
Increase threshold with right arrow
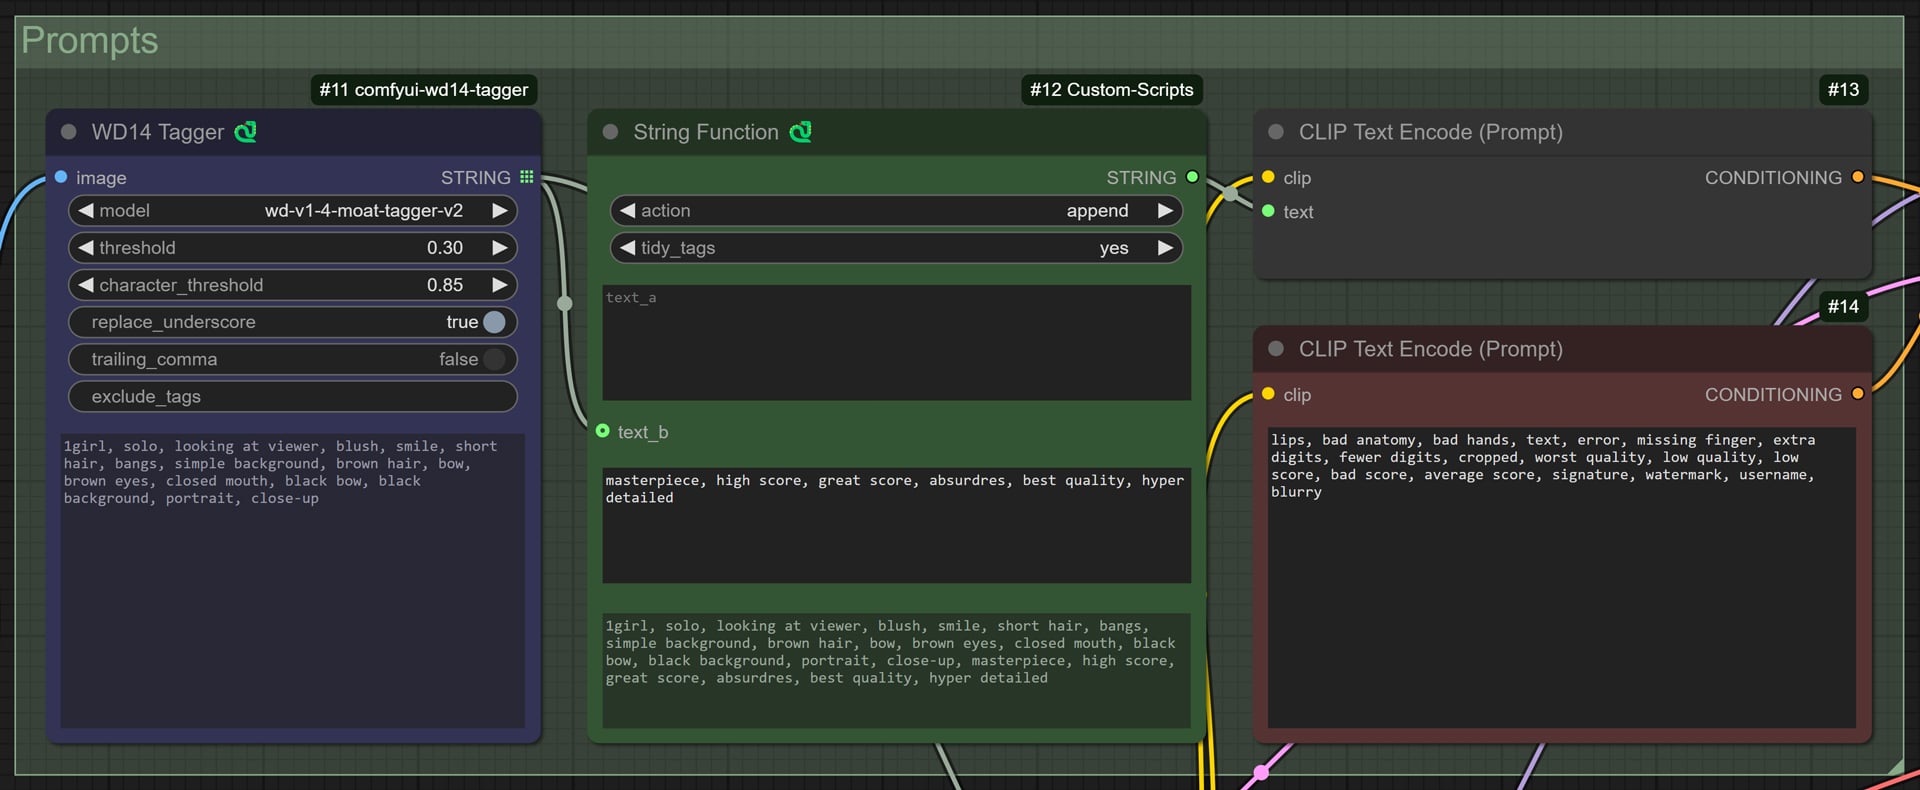coord(500,248)
